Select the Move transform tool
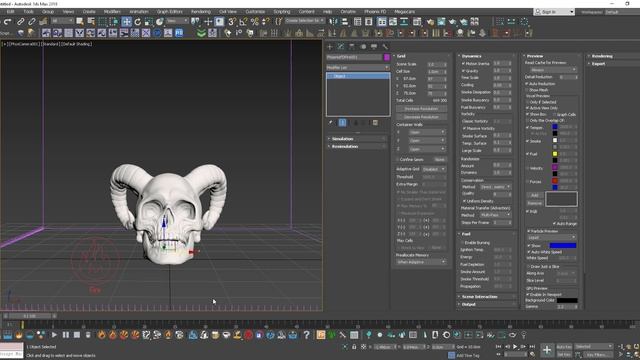The width and height of the screenshot is (640, 360). (x=127, y=22)
